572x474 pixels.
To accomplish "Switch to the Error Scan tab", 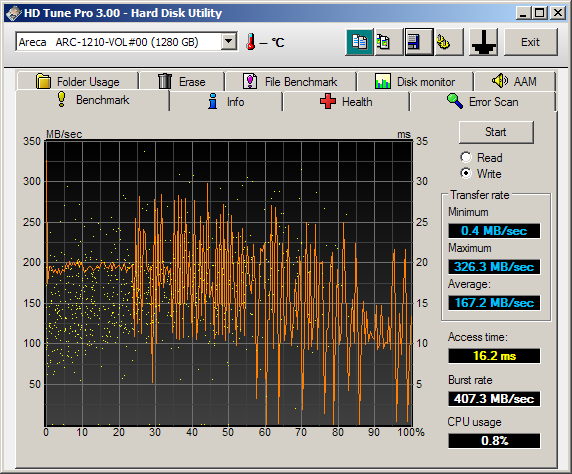I will click(x=482, y=101).
